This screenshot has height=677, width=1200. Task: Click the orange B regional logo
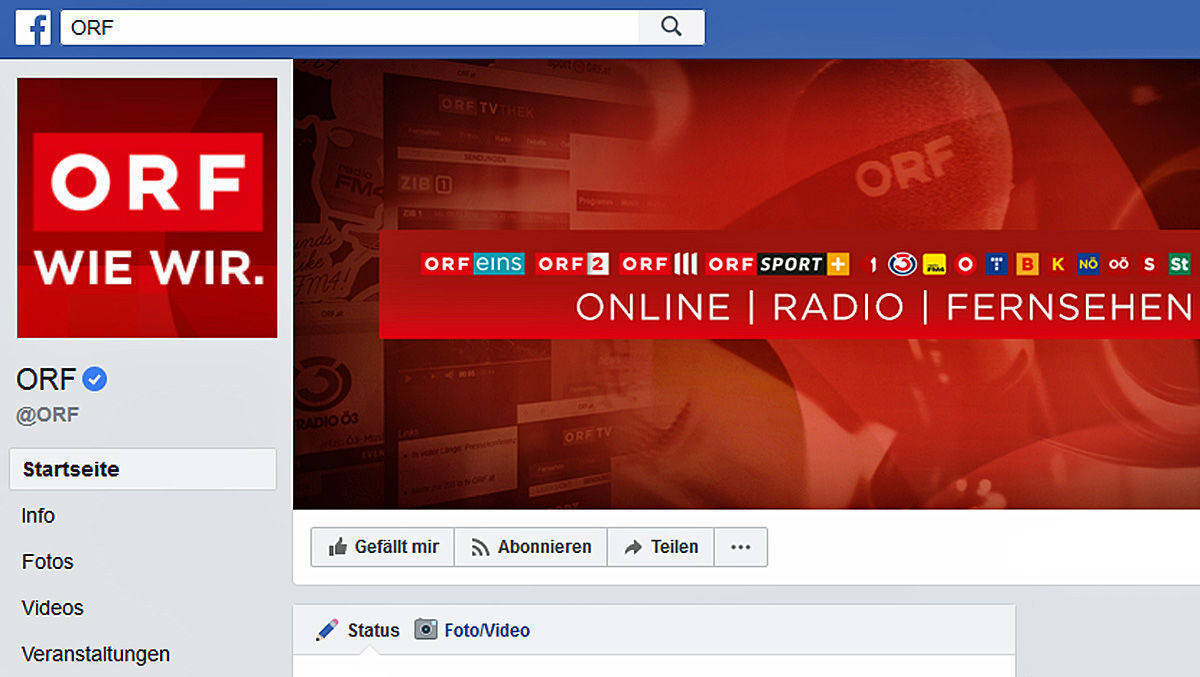[1027, 264]
